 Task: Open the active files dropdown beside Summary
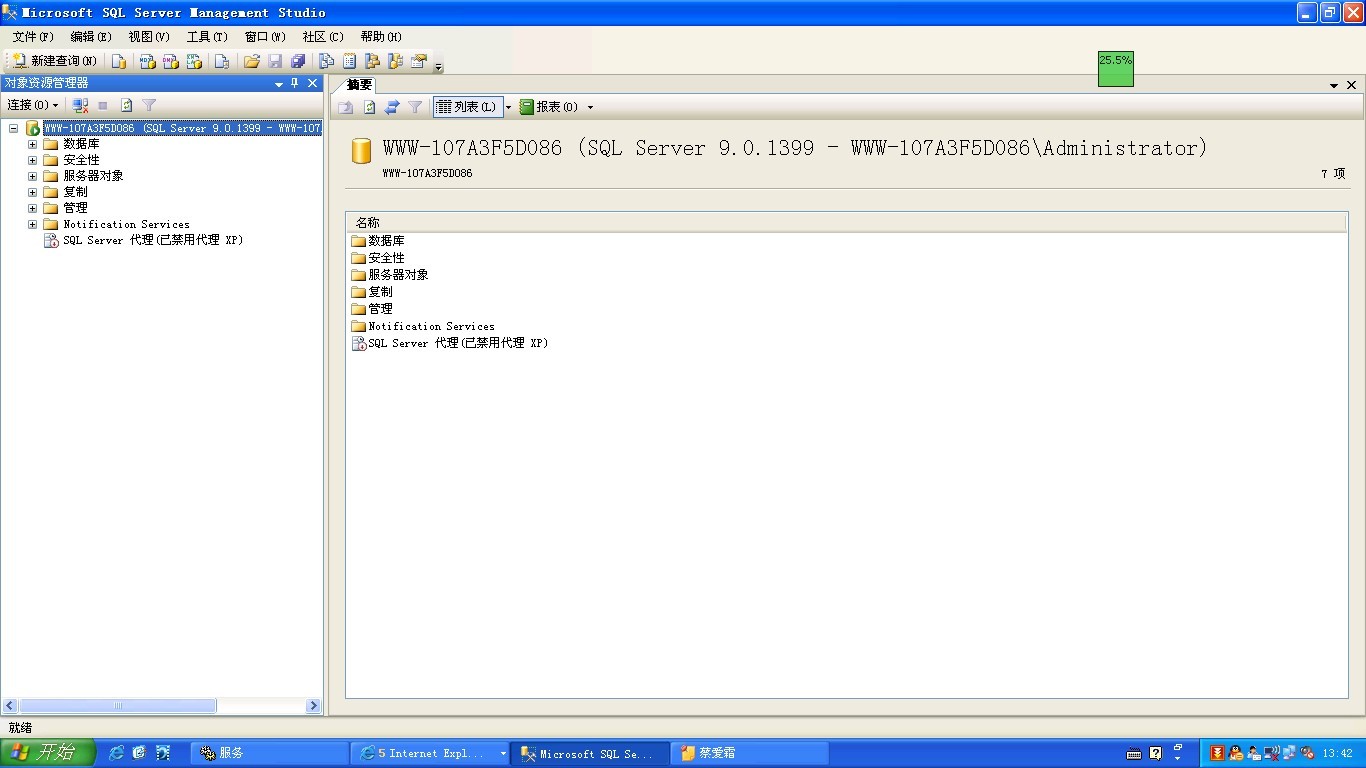click(x=1334, y=86)
